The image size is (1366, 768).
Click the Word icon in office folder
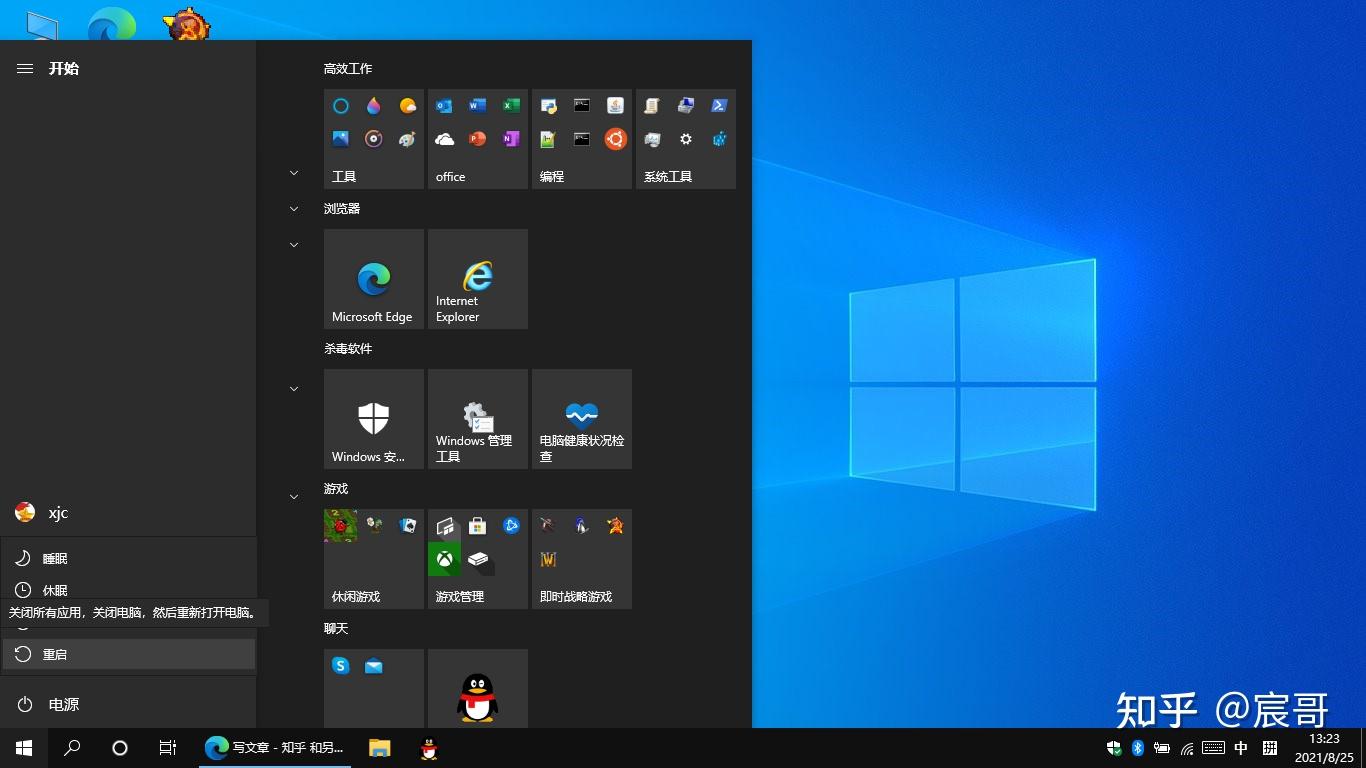tap(478, 106)
